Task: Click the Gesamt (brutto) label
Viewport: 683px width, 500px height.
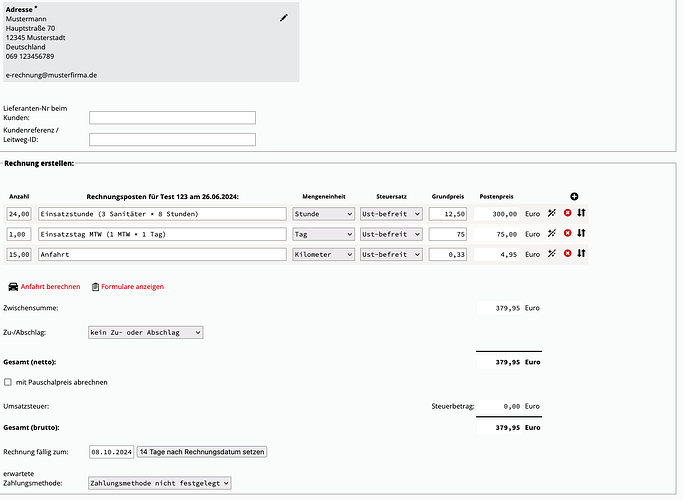Action: coord(31,427)
